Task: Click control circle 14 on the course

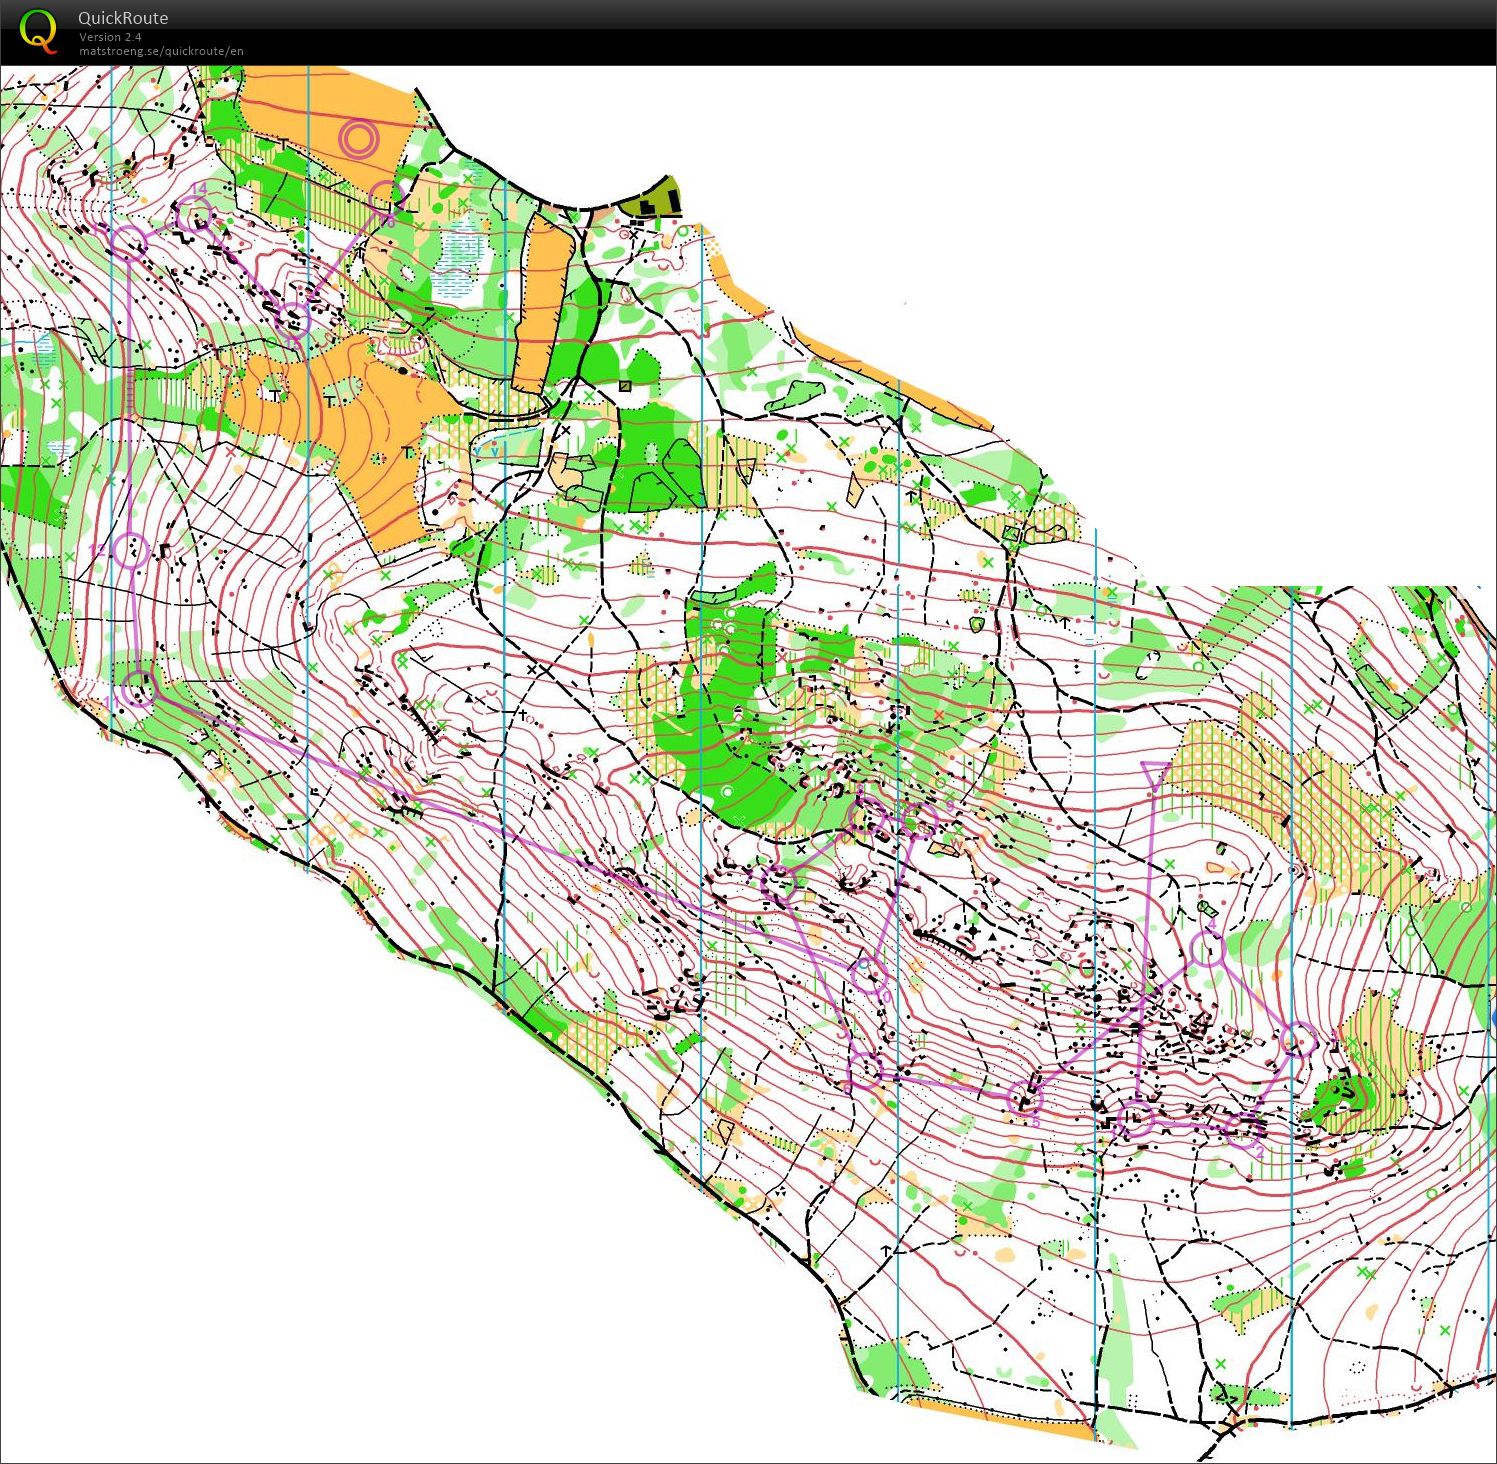Action: click(x=195, y=213)
